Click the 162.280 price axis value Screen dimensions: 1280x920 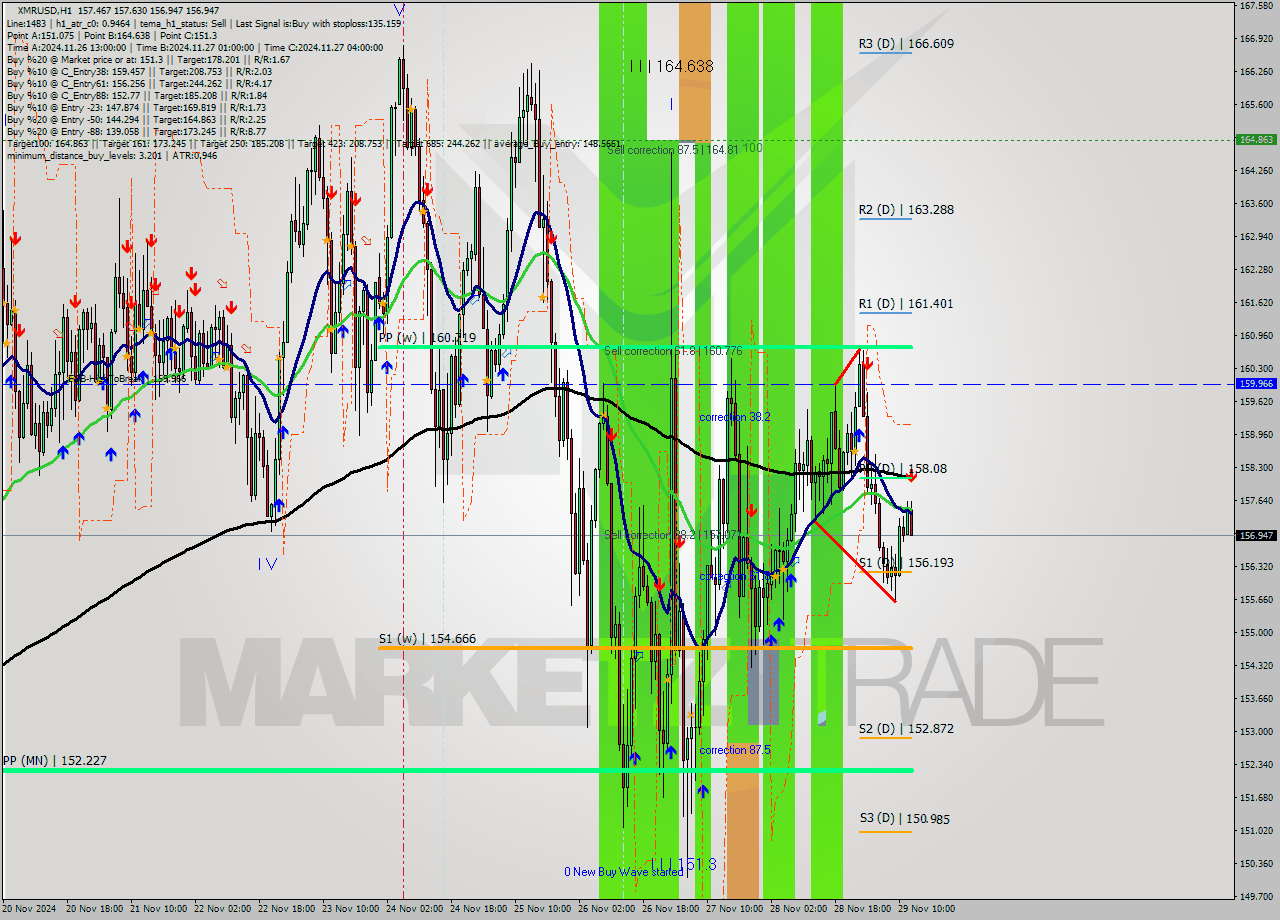click(x=1255, y=270)
